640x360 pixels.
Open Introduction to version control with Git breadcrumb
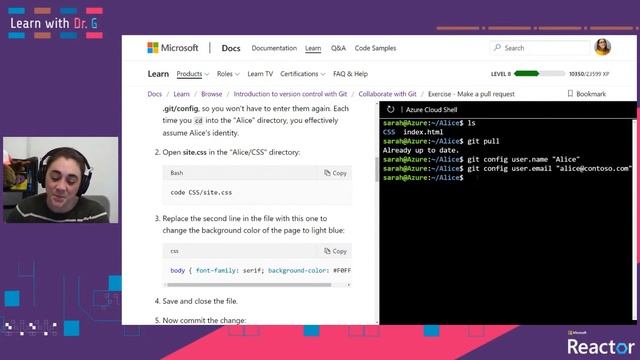290,94
